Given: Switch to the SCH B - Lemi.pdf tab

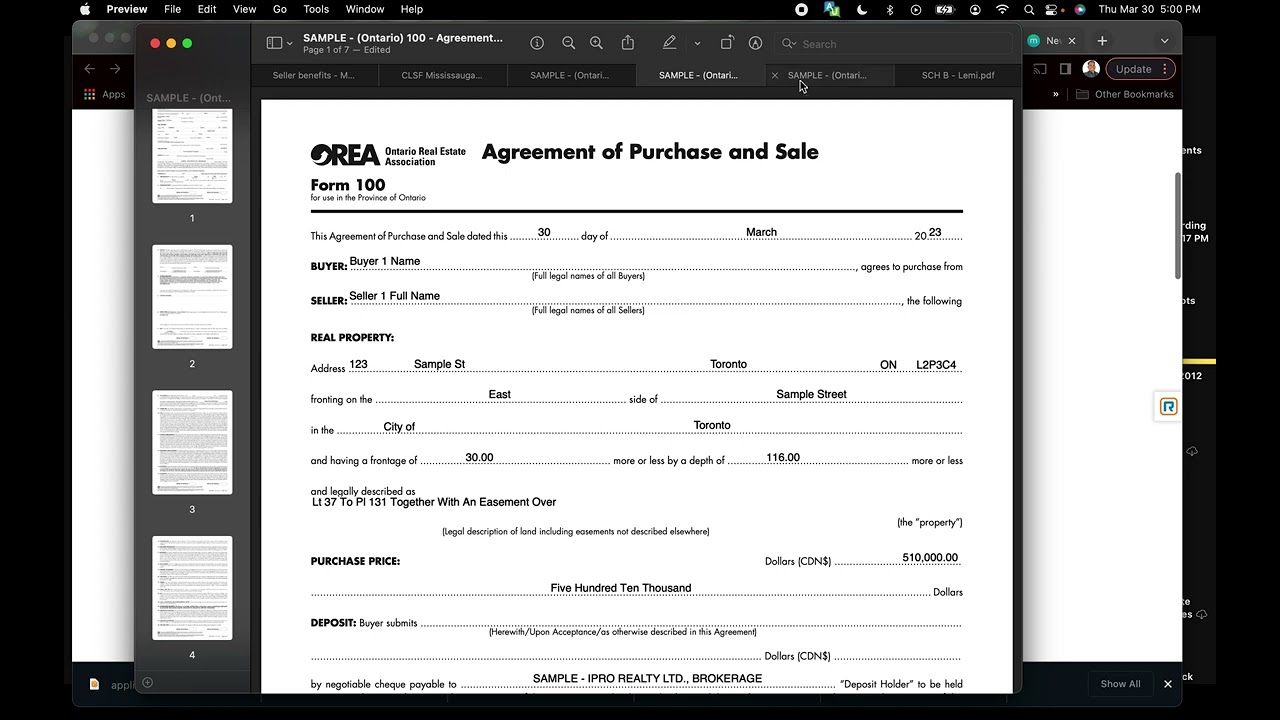Looking at the screenshot, I should (x=958, y=75).
